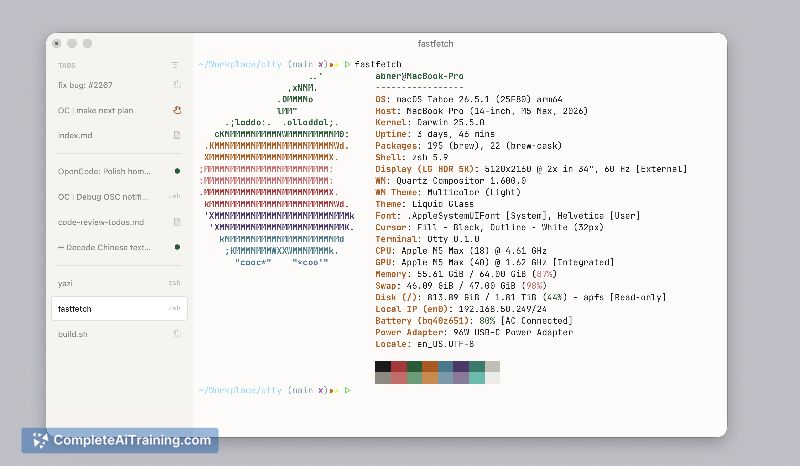This screenshot has height=466, width=800.
Task: Click the Uptime line in the output
Action: [x=435, y=134]
